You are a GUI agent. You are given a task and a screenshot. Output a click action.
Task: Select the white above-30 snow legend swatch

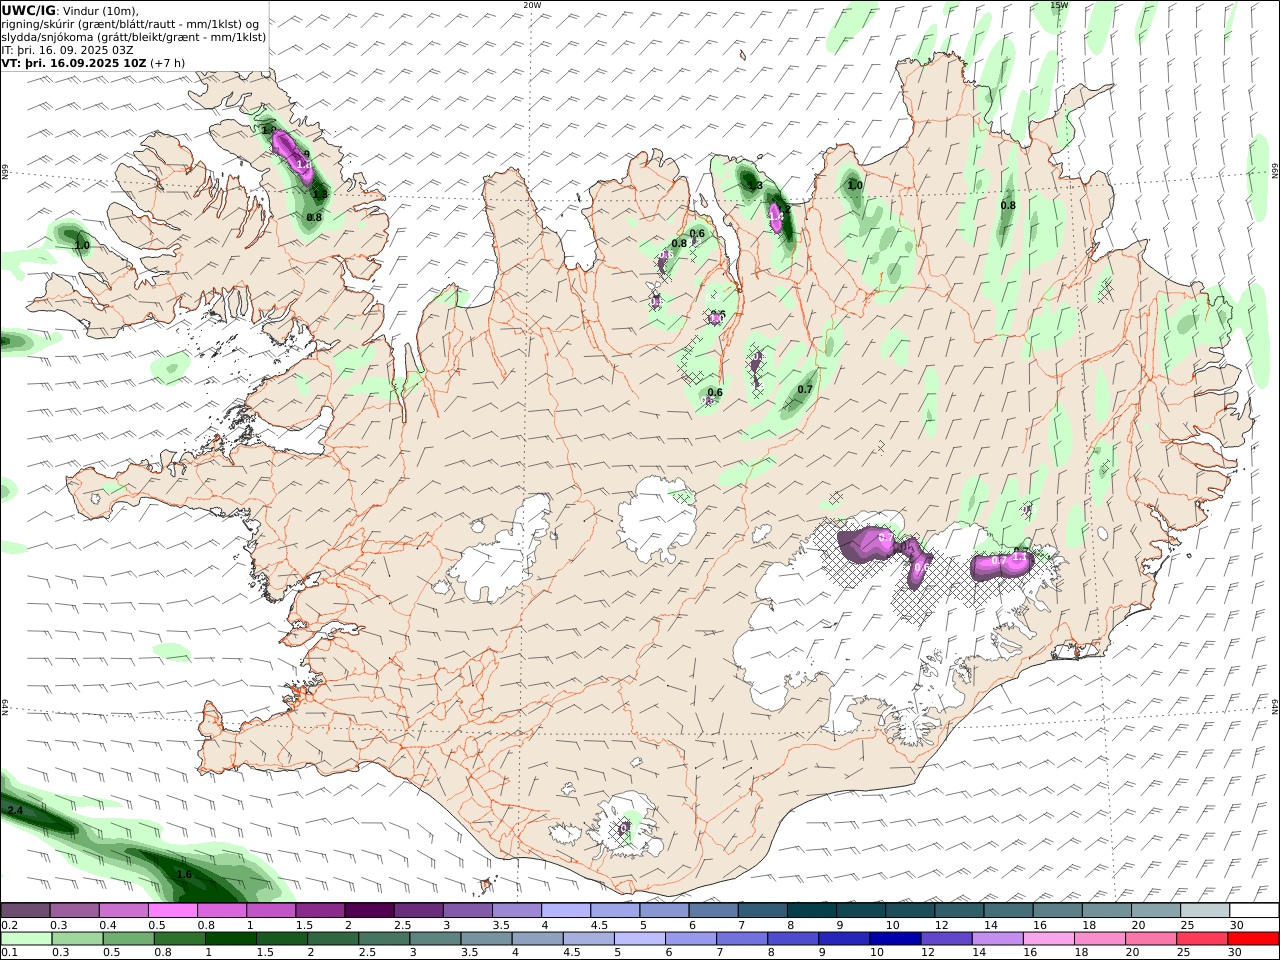pos(1253,911)
